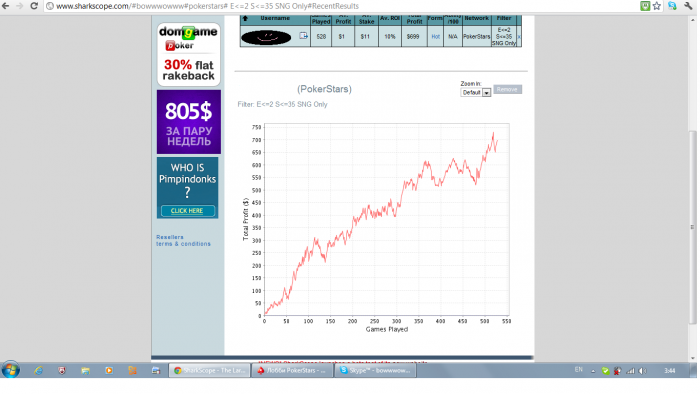Open the 805$ purple banner ad
Viewport: 700px width, 394px height.
pos(188,122)
